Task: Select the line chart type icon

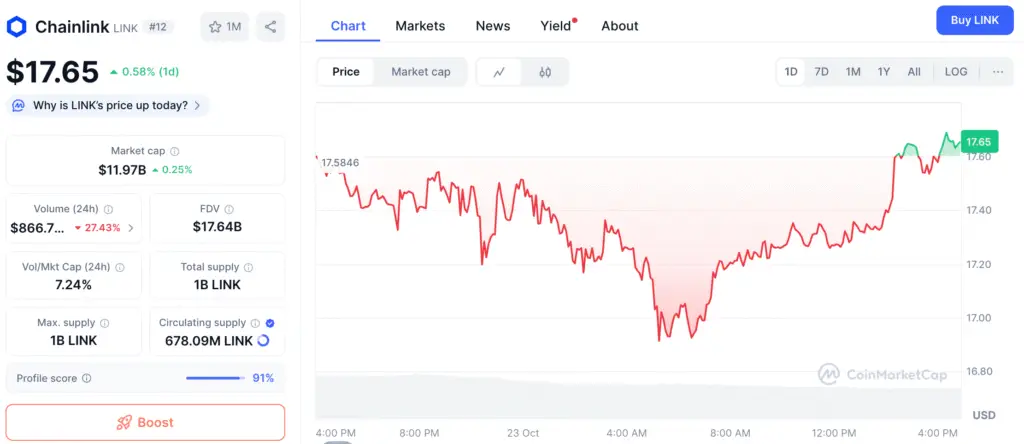Action: pos(499,72)
